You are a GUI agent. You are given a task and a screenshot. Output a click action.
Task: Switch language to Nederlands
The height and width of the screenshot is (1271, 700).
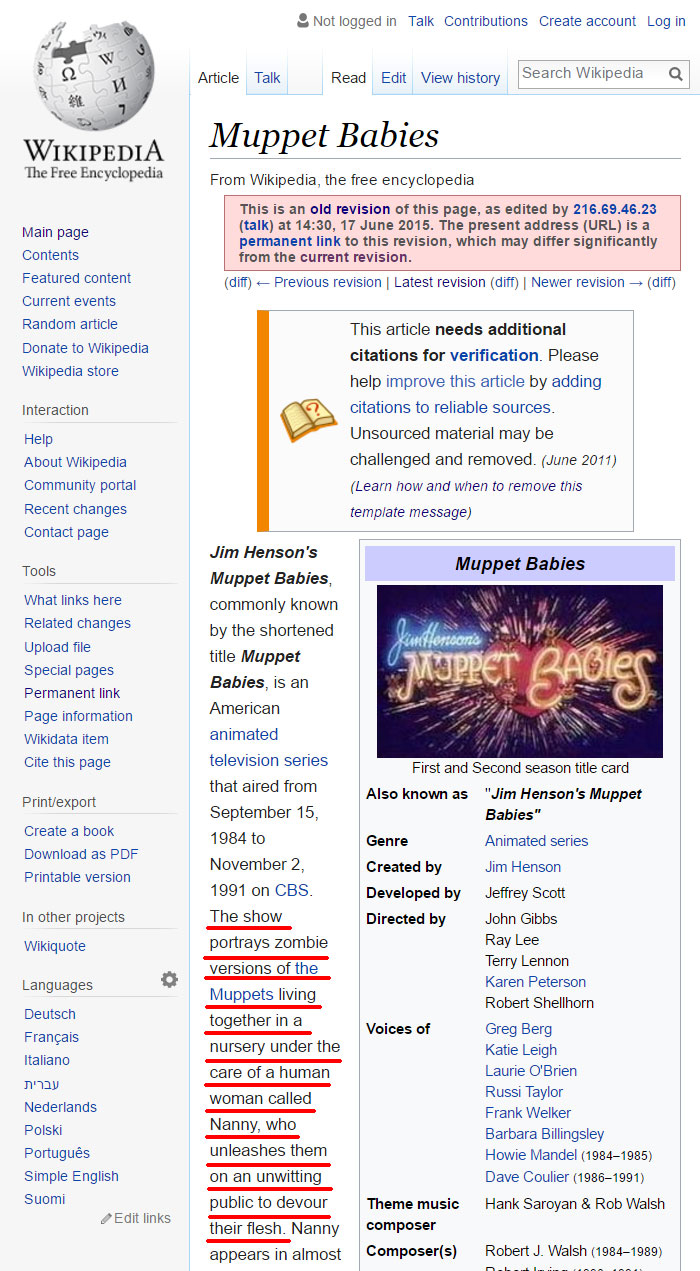[60, 1107]
